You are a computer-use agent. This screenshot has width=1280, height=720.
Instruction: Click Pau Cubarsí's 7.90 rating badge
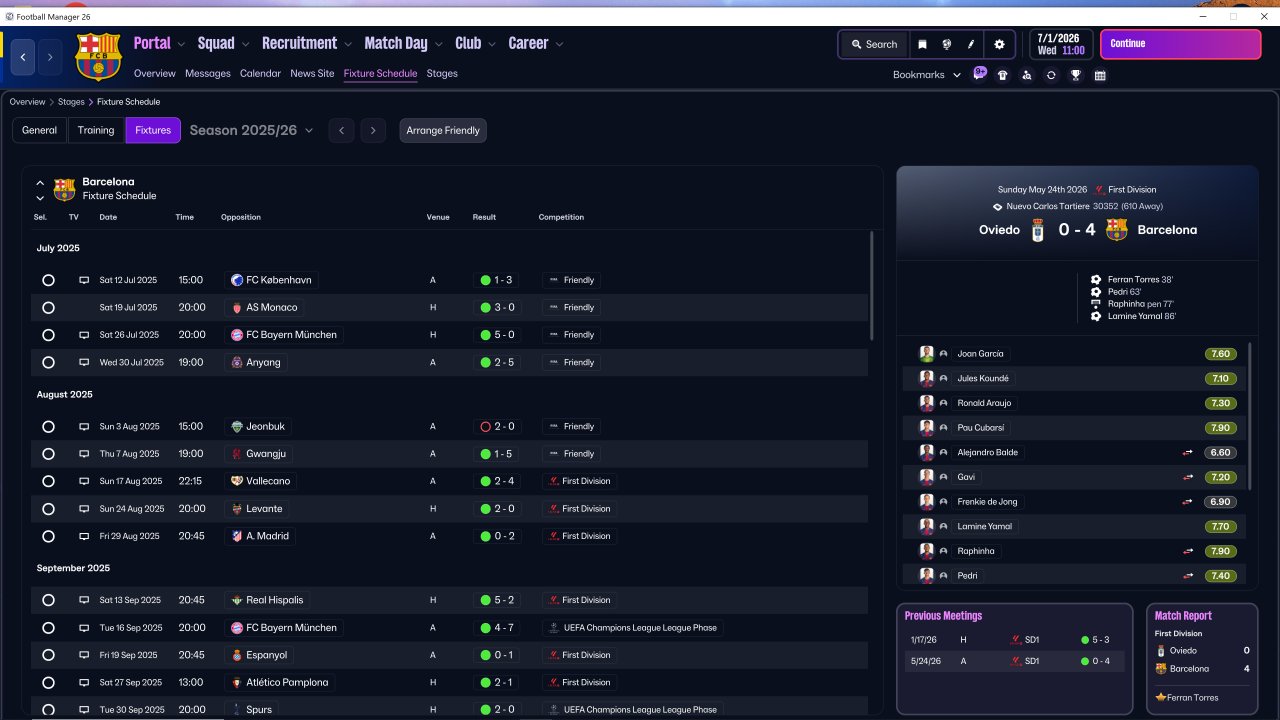[1220, 428]
